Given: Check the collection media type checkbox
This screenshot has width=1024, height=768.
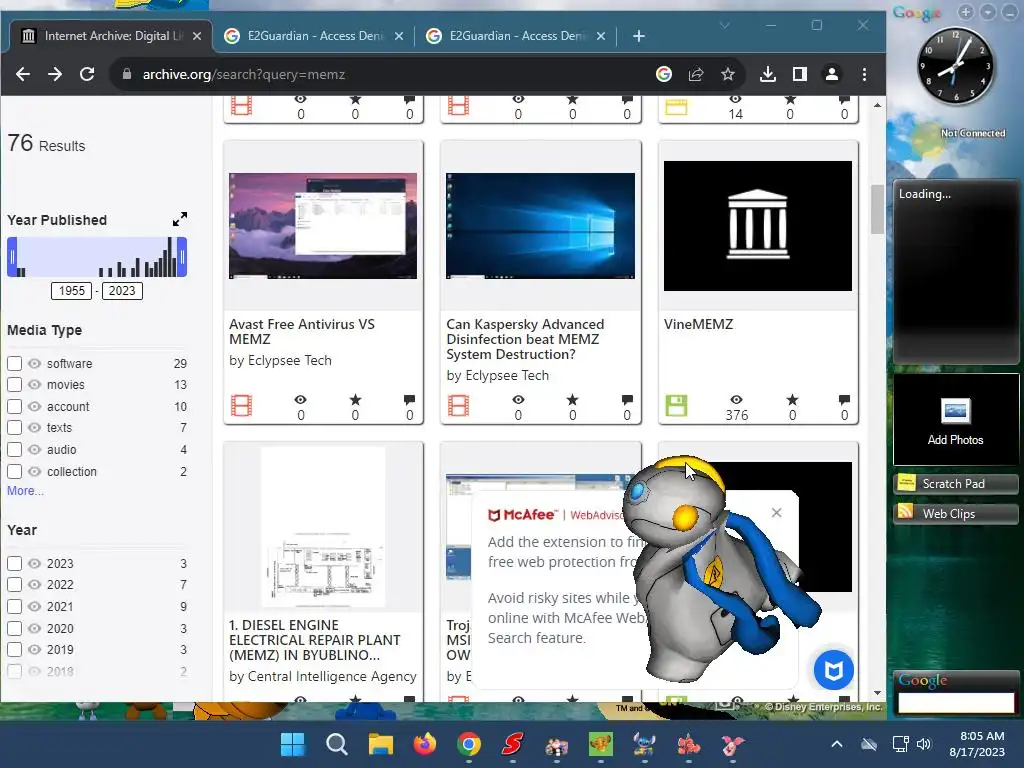Looking at the screenshot, I should (14, 471).
